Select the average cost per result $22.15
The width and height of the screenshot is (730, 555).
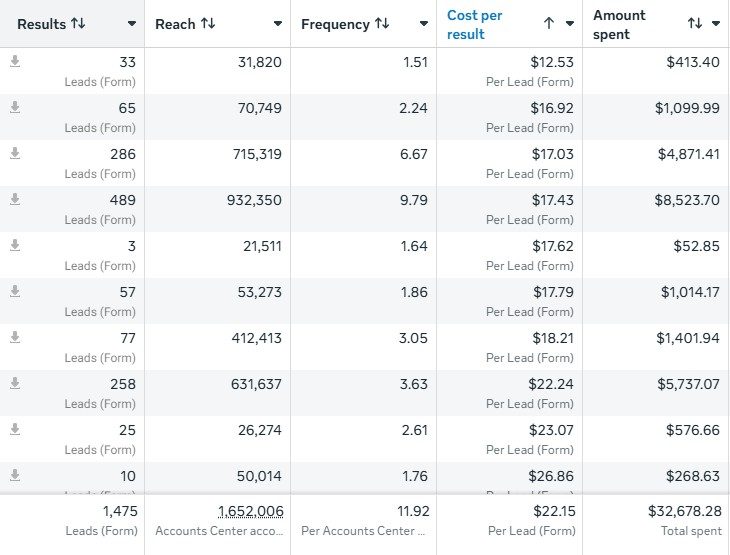coord(554,511)
